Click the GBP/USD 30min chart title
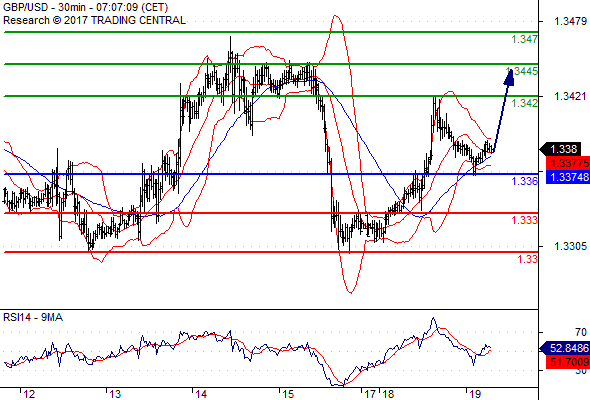 coord(85,7)
